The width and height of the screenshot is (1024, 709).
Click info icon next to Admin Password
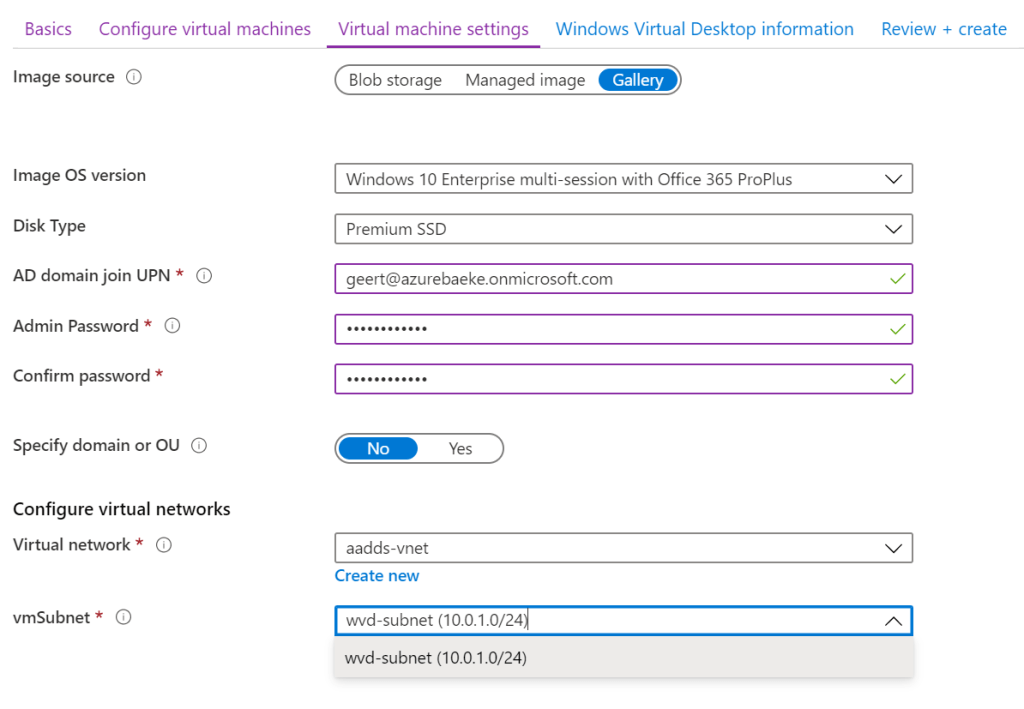tap(172, 326)
